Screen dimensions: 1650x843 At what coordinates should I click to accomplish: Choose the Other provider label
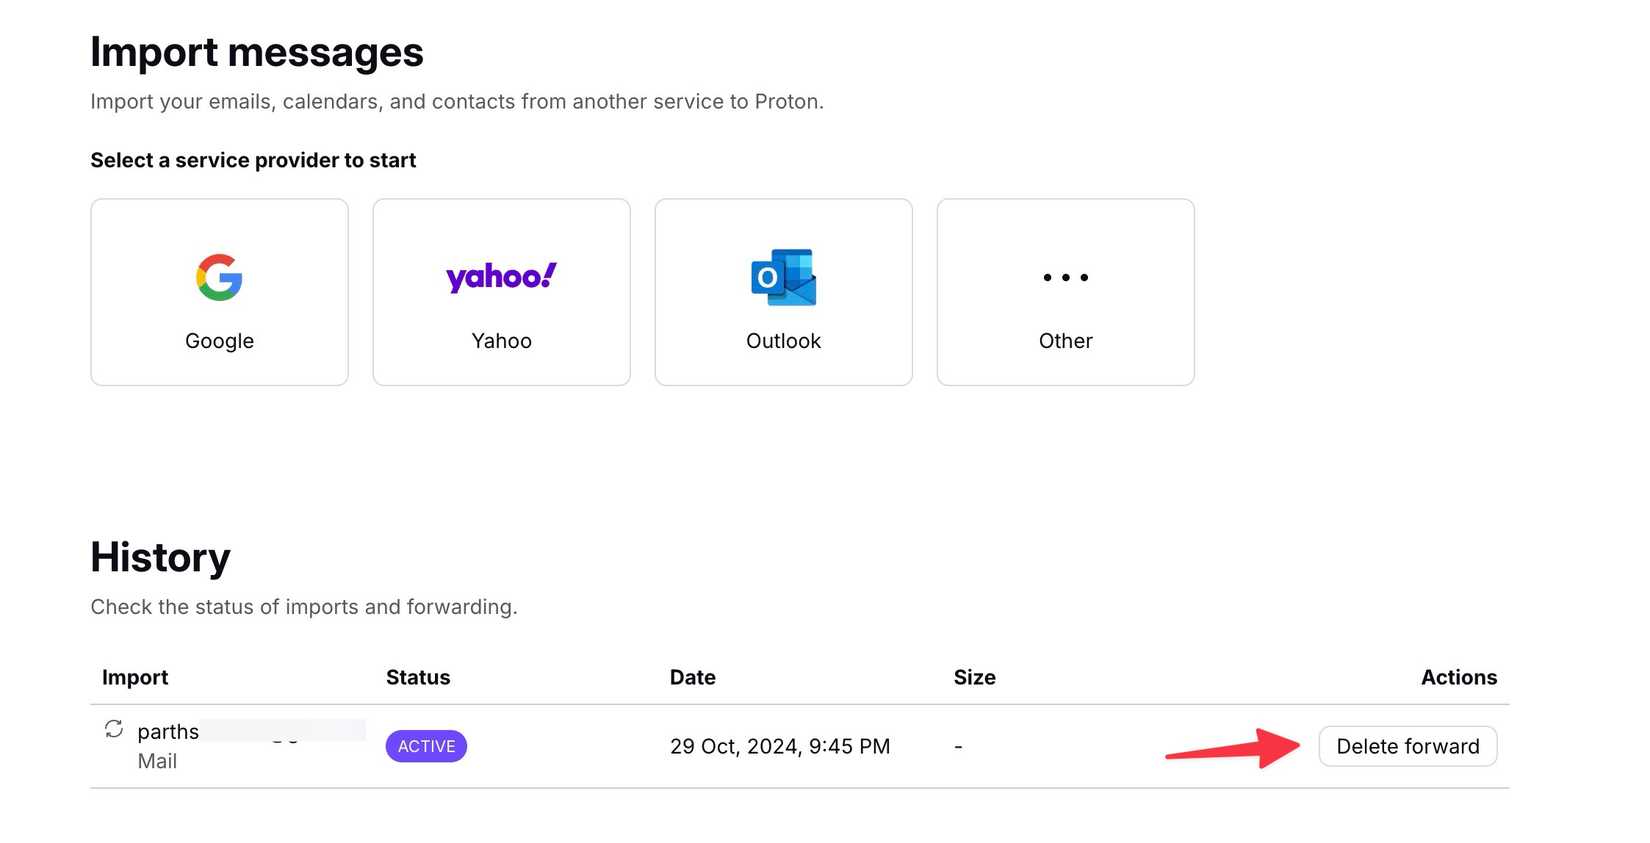[1065, 341]
